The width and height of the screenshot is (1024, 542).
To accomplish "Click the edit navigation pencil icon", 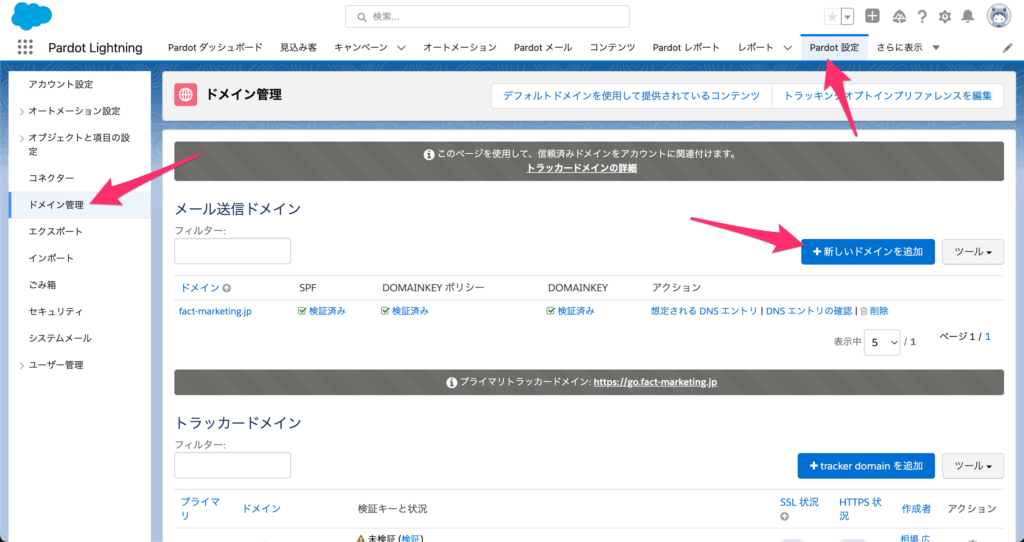I will (x=1008, y=48).
